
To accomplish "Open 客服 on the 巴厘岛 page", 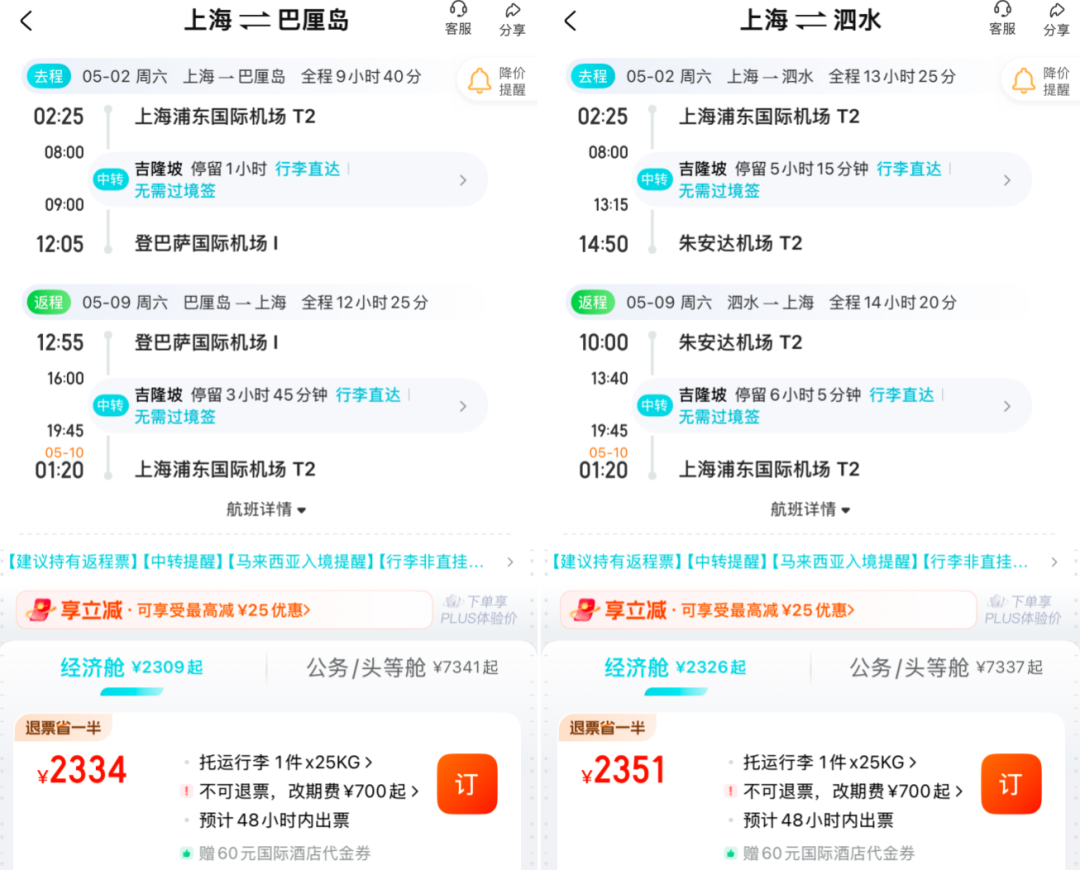I will click(458, 19).
